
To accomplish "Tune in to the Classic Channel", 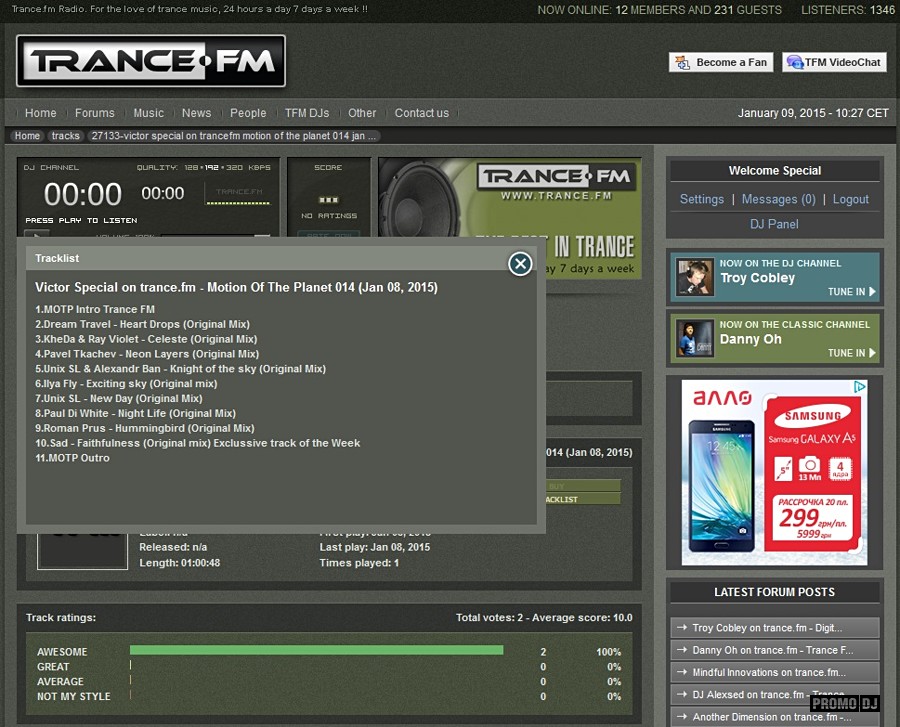I will click(x=851, y=353).
